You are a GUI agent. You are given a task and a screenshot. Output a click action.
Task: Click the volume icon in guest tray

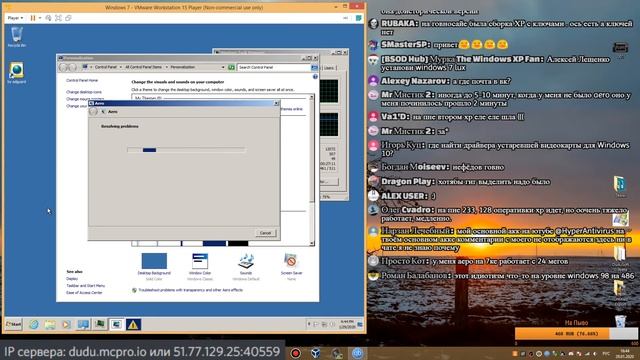coord(332,324)
